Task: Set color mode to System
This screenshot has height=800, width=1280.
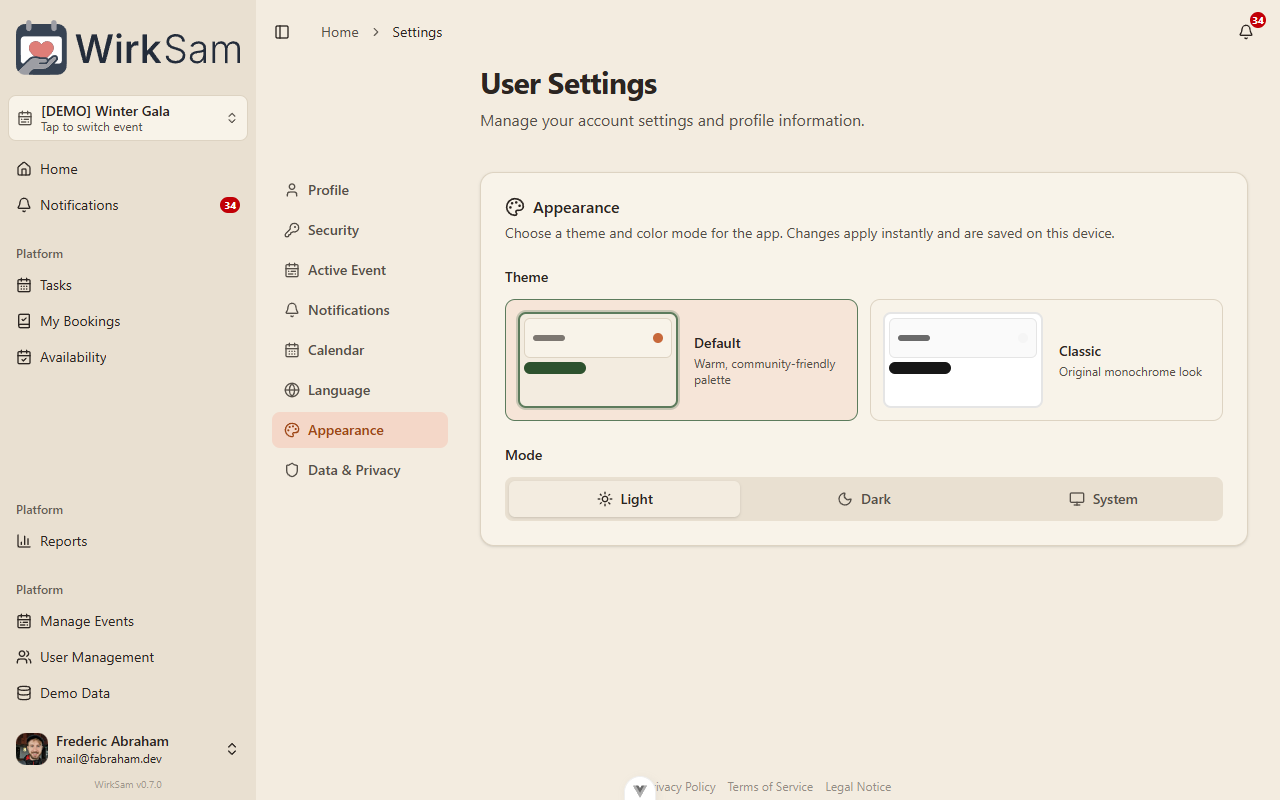Action: tap(1103, 499)
